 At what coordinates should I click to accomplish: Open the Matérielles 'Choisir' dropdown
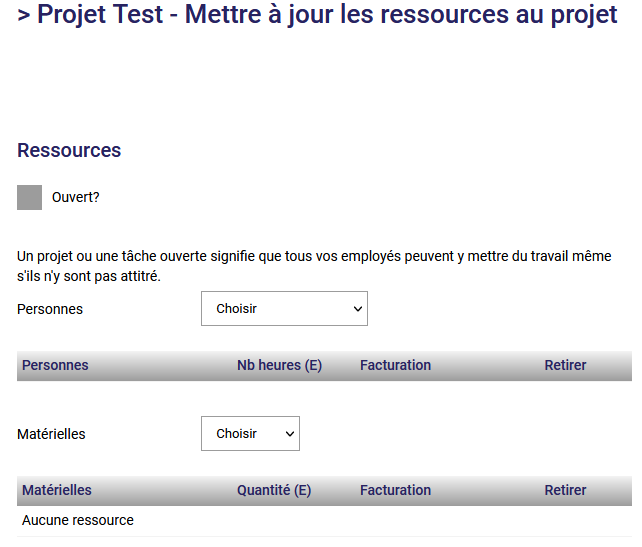pos(250,434)
